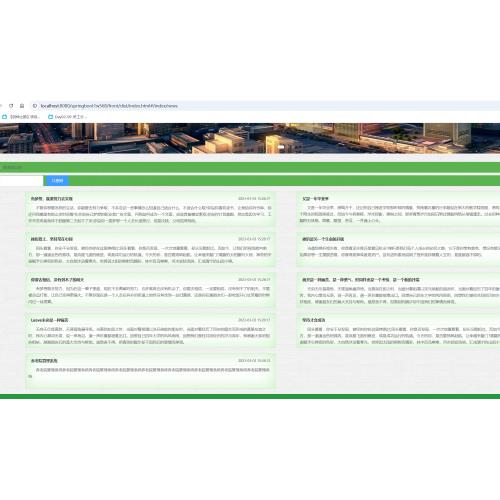500x500 pixels.
Task: Click the white carousel indicator on the banner
Action: point(281,147)
